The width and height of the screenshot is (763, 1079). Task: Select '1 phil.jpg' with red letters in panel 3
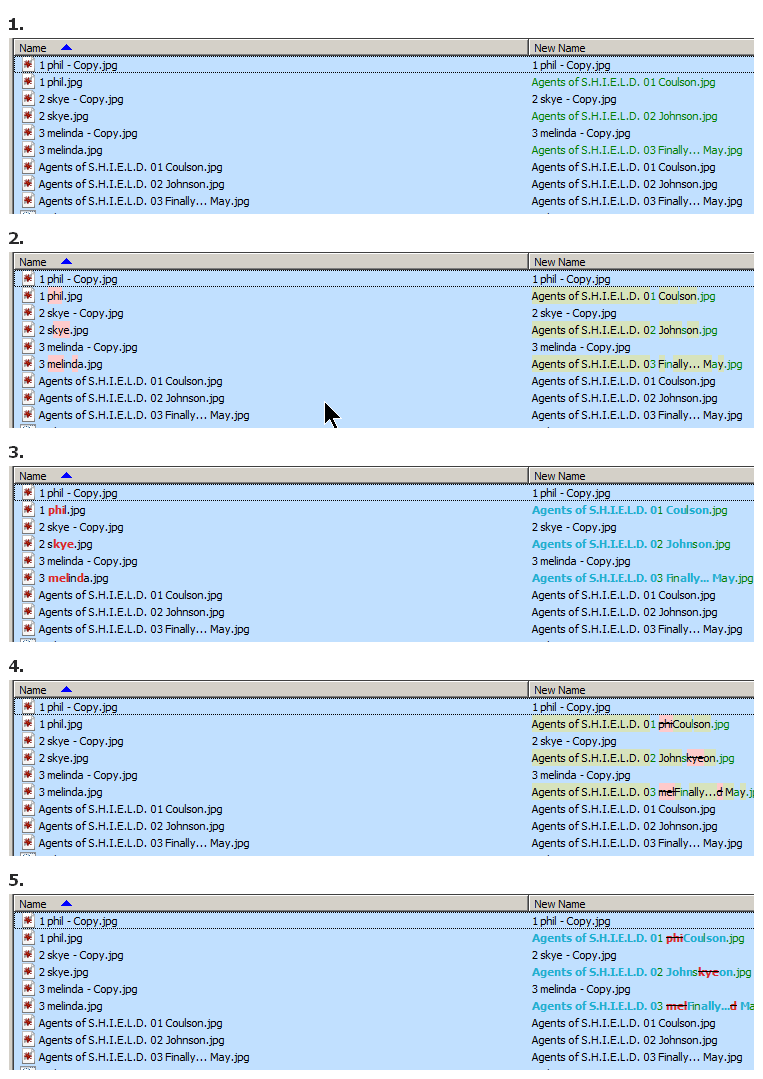coord(62,510)
